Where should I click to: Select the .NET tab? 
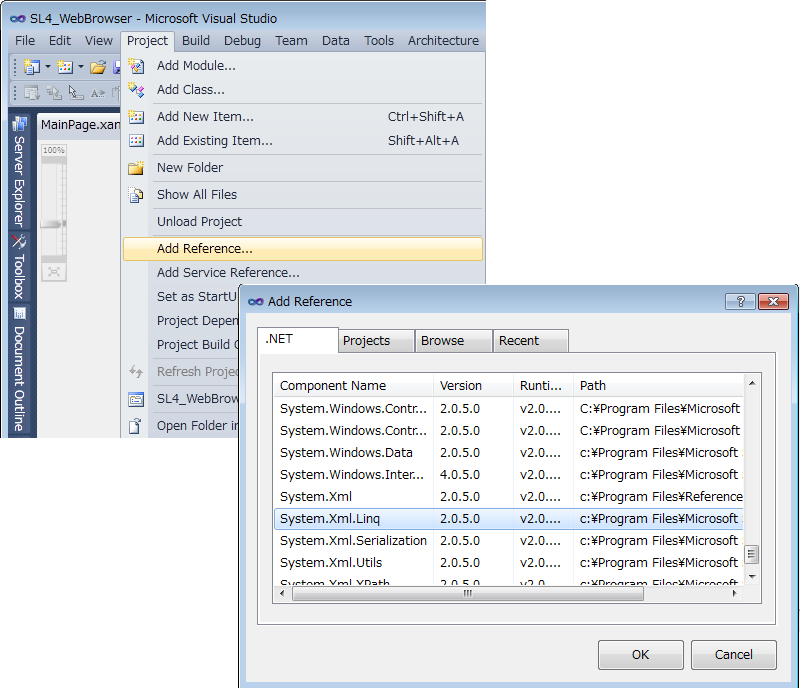click(298, 339)
